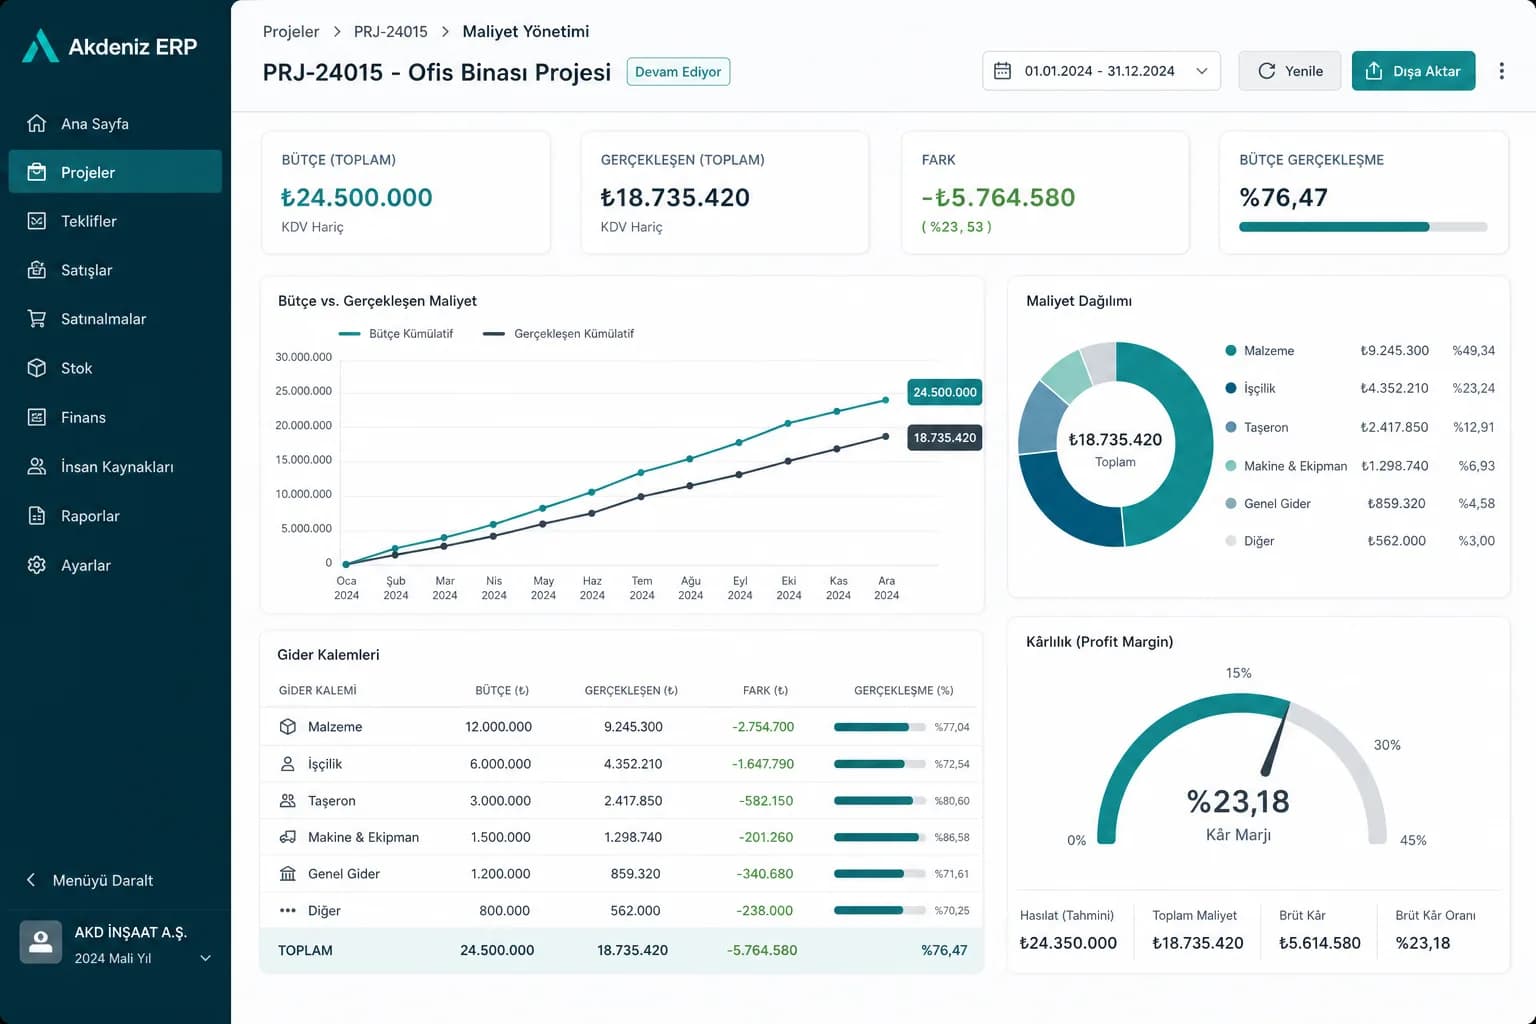Expand the date range dropdown chevron
Screen dimensions: 1536x1024
1202,71
